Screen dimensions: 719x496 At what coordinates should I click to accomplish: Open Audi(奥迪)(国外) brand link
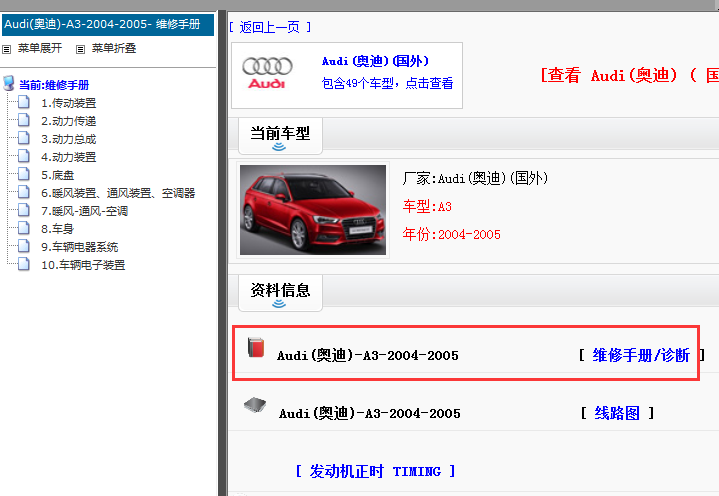375,61
